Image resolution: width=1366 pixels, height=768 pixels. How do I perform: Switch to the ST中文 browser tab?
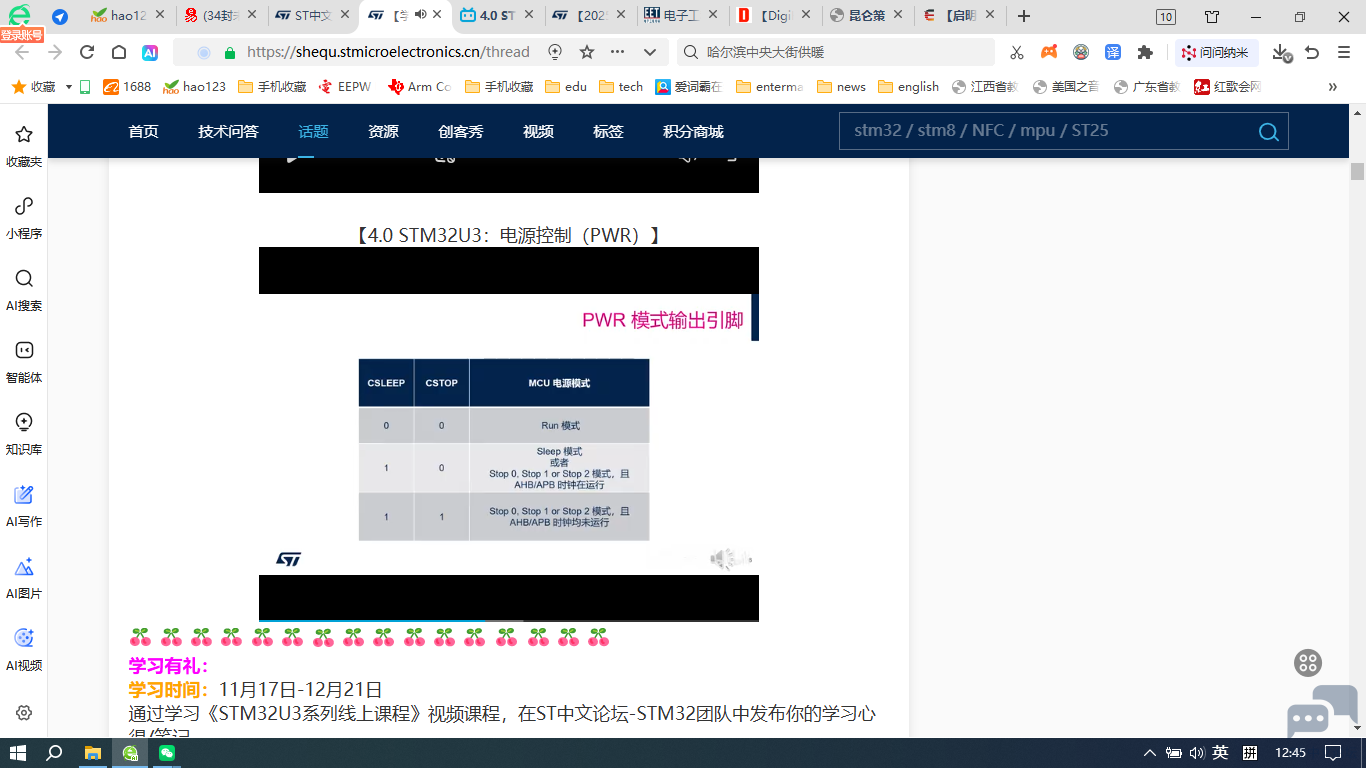[x=312, y=16]
